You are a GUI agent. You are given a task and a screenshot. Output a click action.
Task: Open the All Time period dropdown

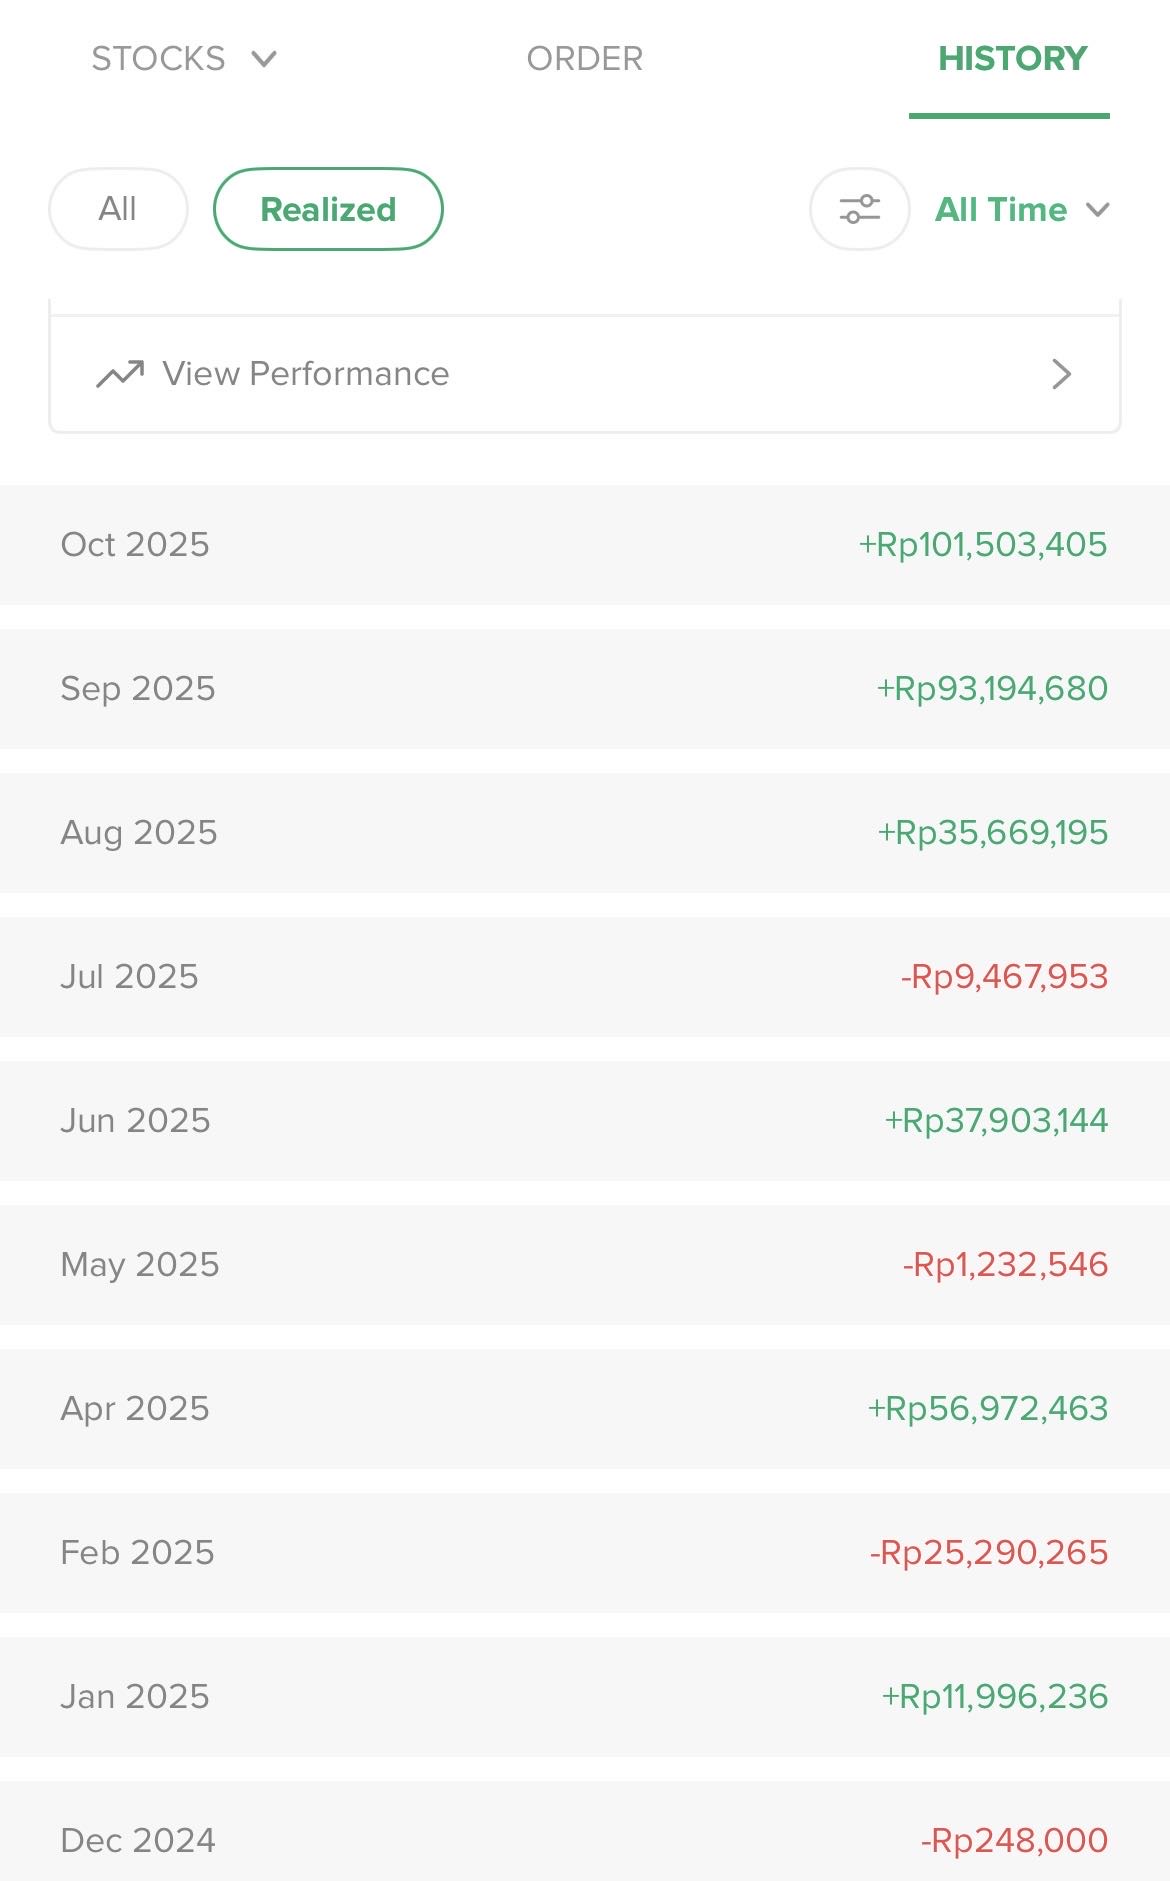tap(1022, 209)
